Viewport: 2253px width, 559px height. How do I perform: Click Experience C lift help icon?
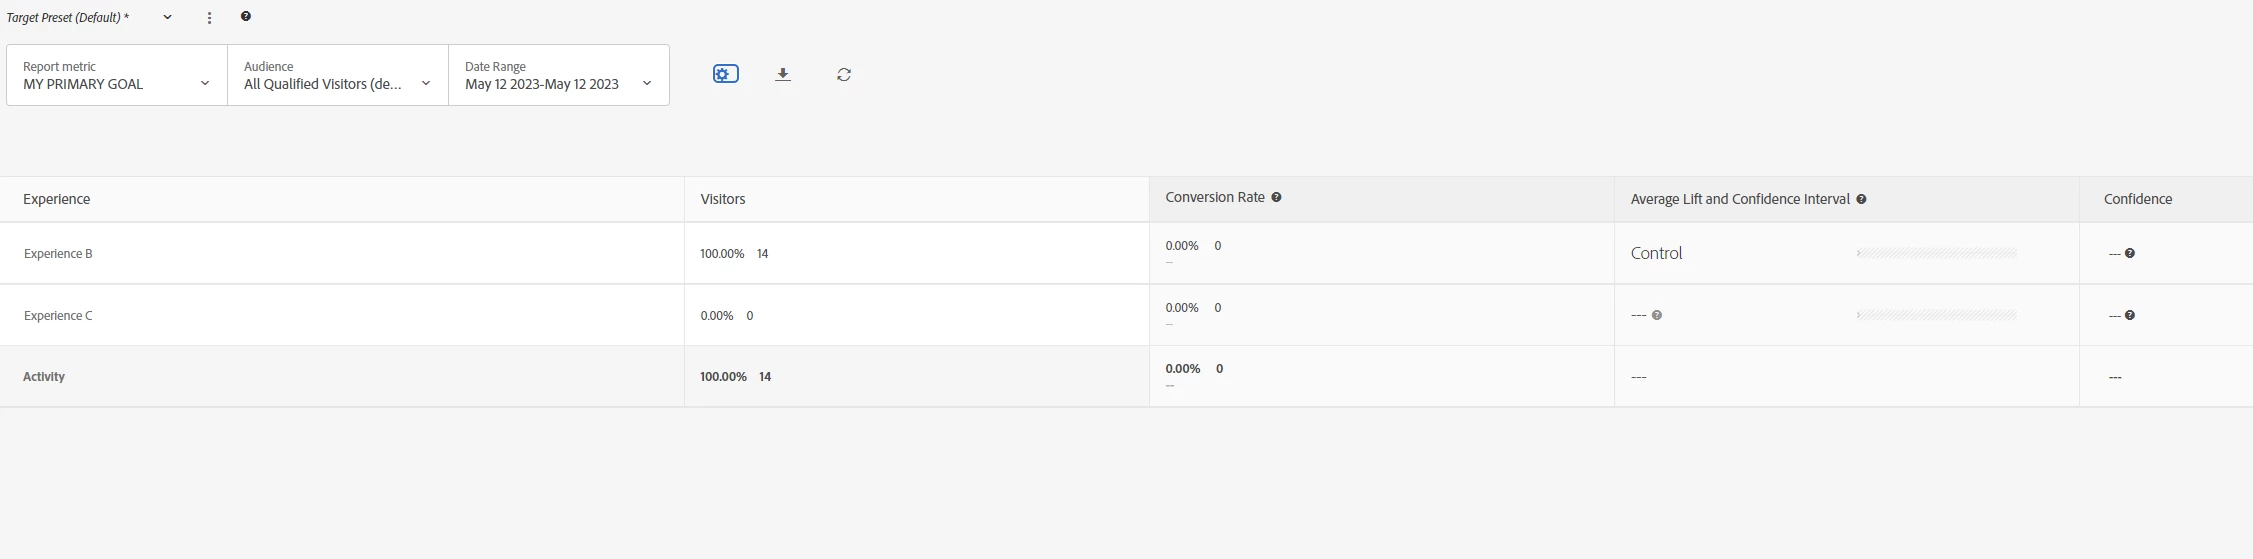[x=1657, y=316]
